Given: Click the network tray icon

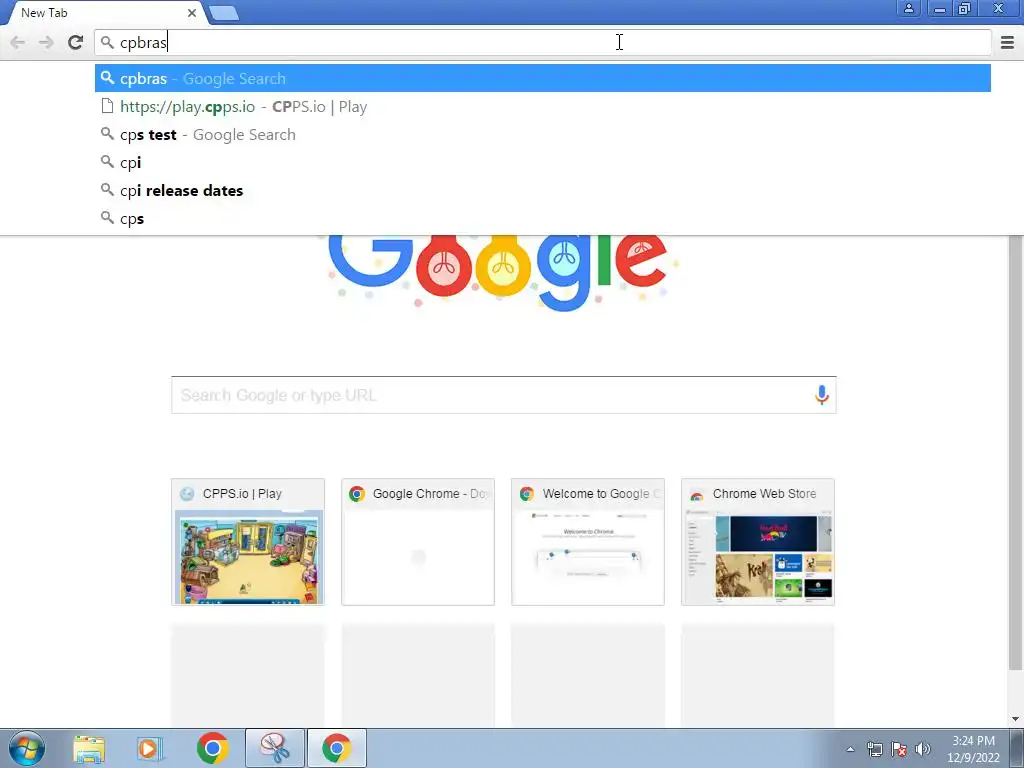Looking at the screenshot, I should (x=874, y=749).
